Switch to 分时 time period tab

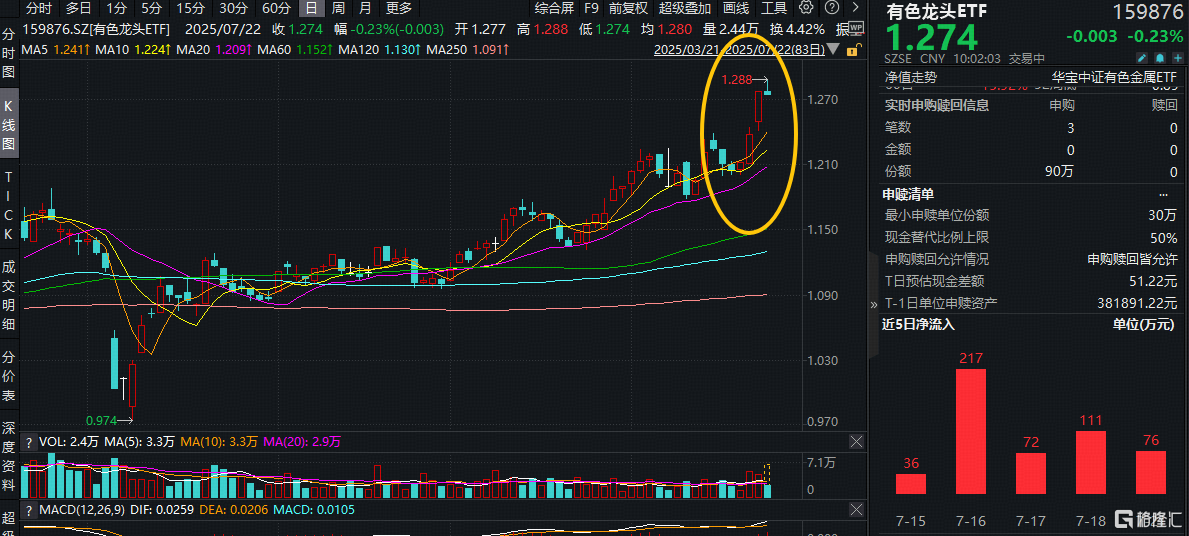(x=39, y=8)
